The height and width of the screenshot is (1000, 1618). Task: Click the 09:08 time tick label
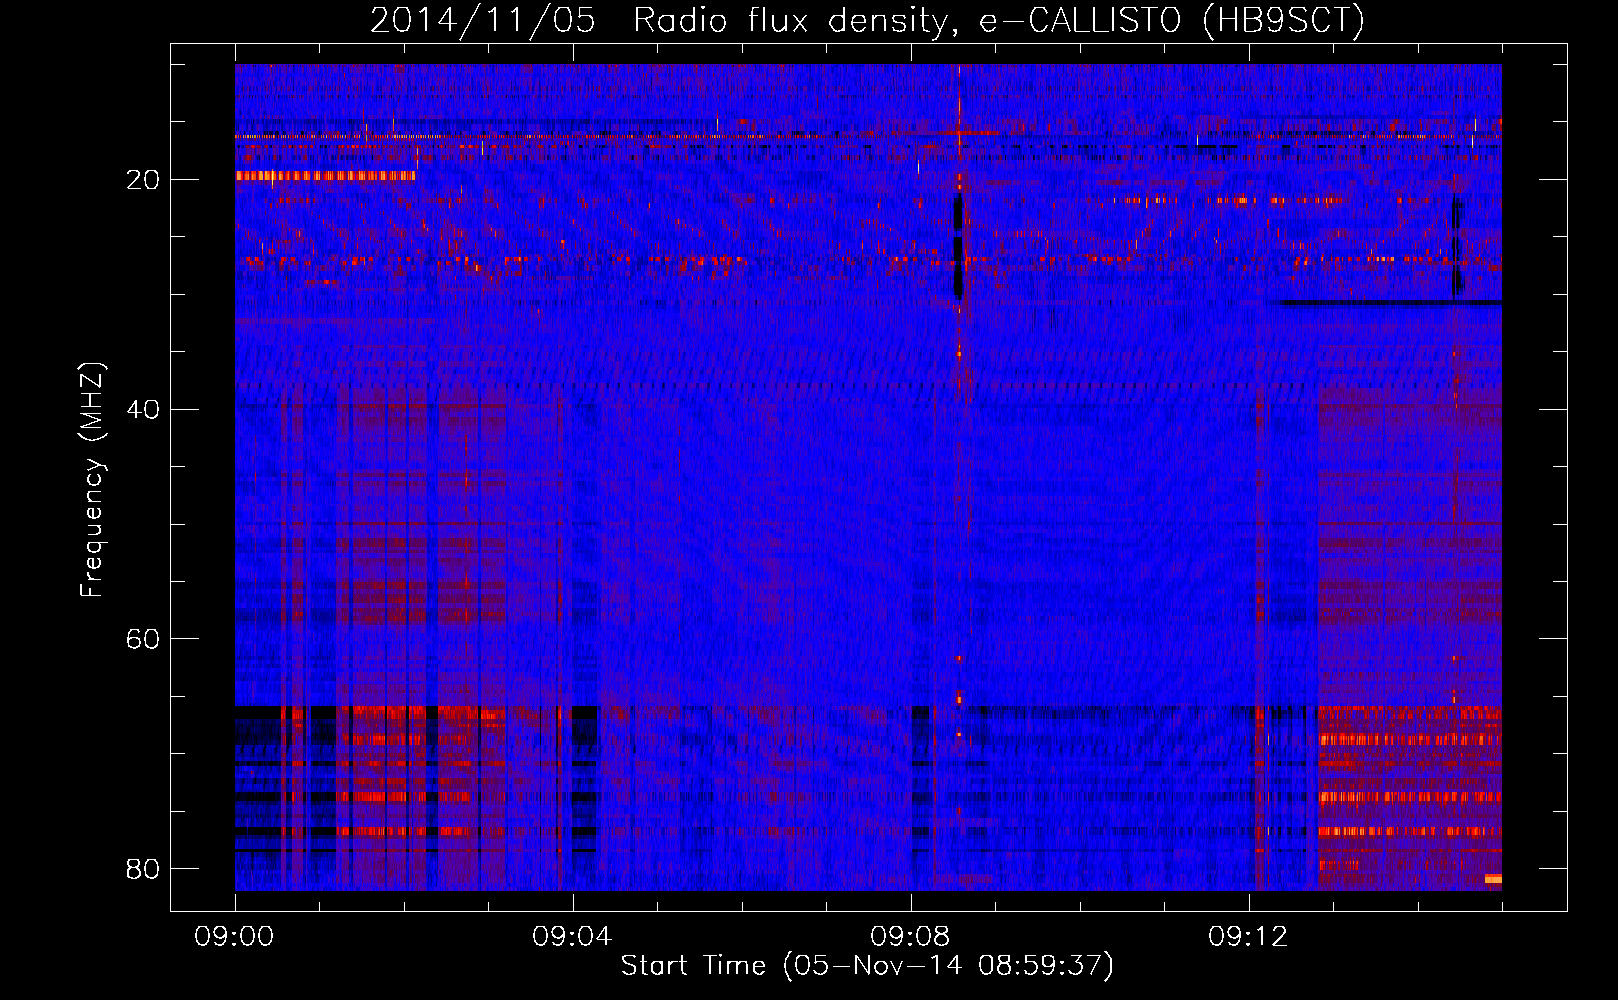click(x=911, y=937)
